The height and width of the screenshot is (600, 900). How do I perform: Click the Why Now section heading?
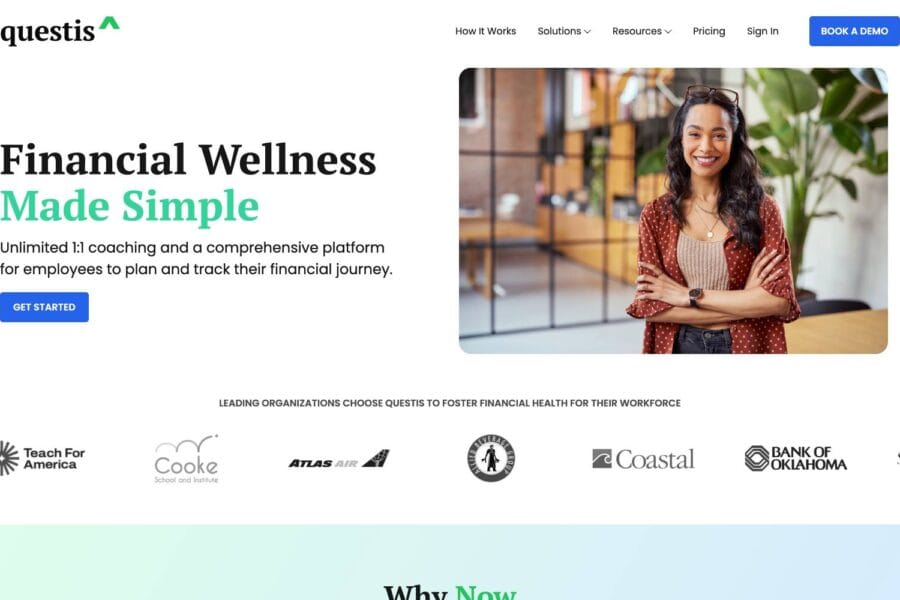pos(450,591)
